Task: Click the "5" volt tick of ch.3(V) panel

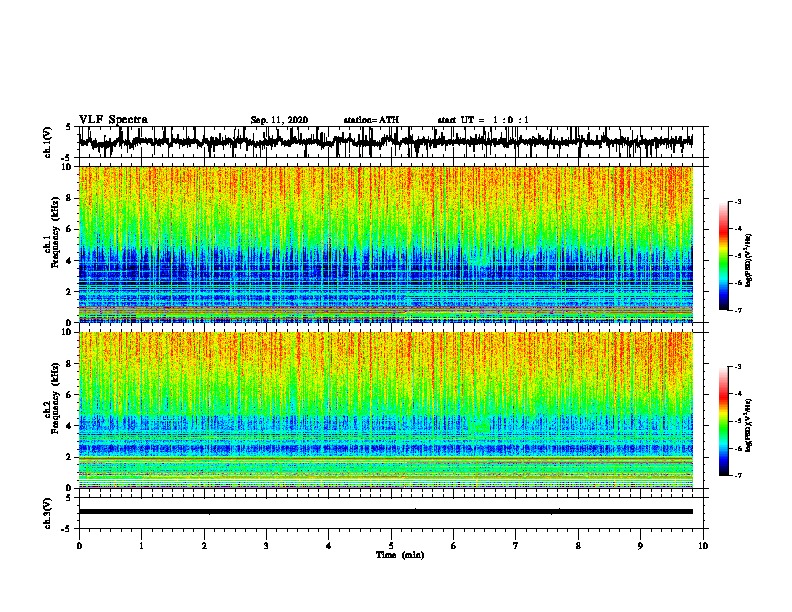Action: (69, 498)
